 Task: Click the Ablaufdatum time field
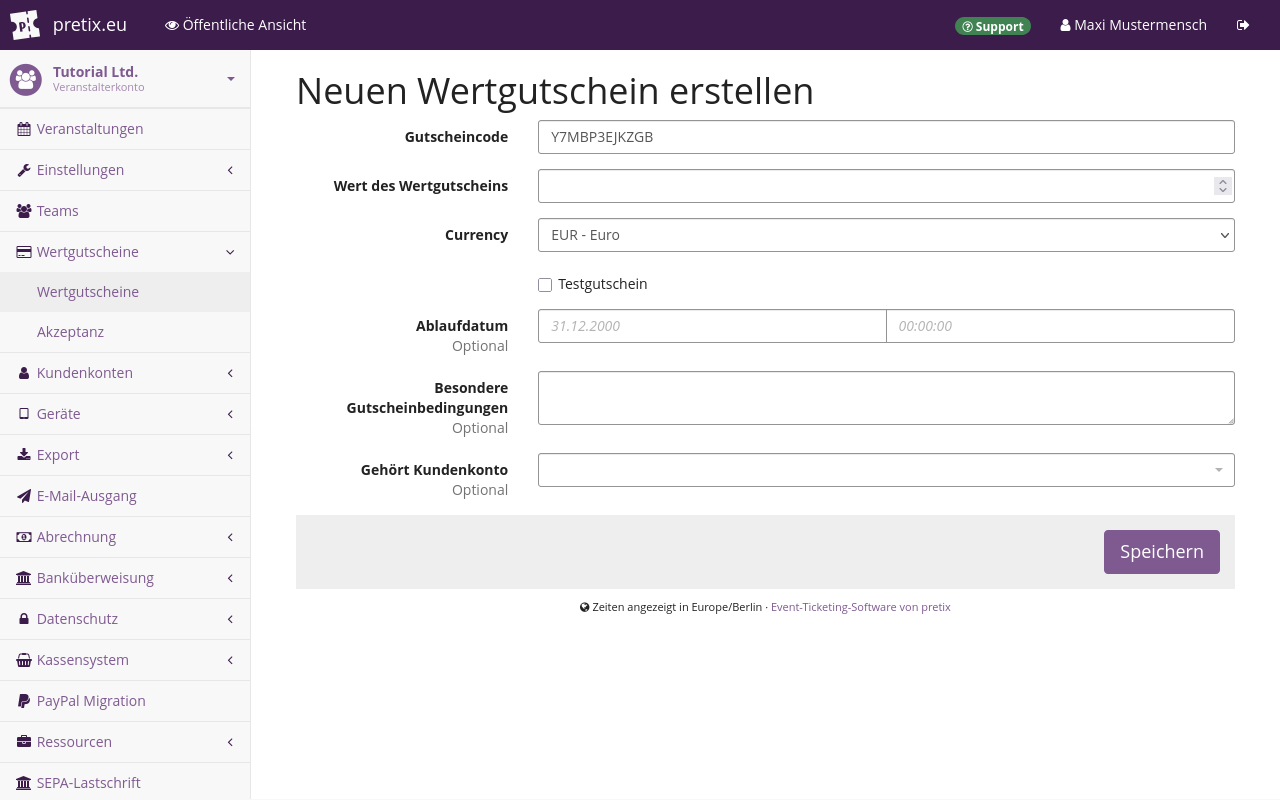pos(1060,326)
